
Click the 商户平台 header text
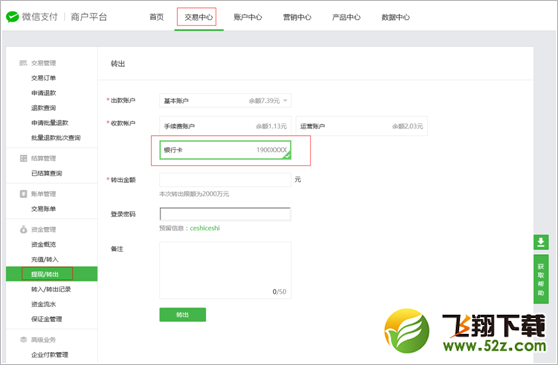[x=89, y=17]
